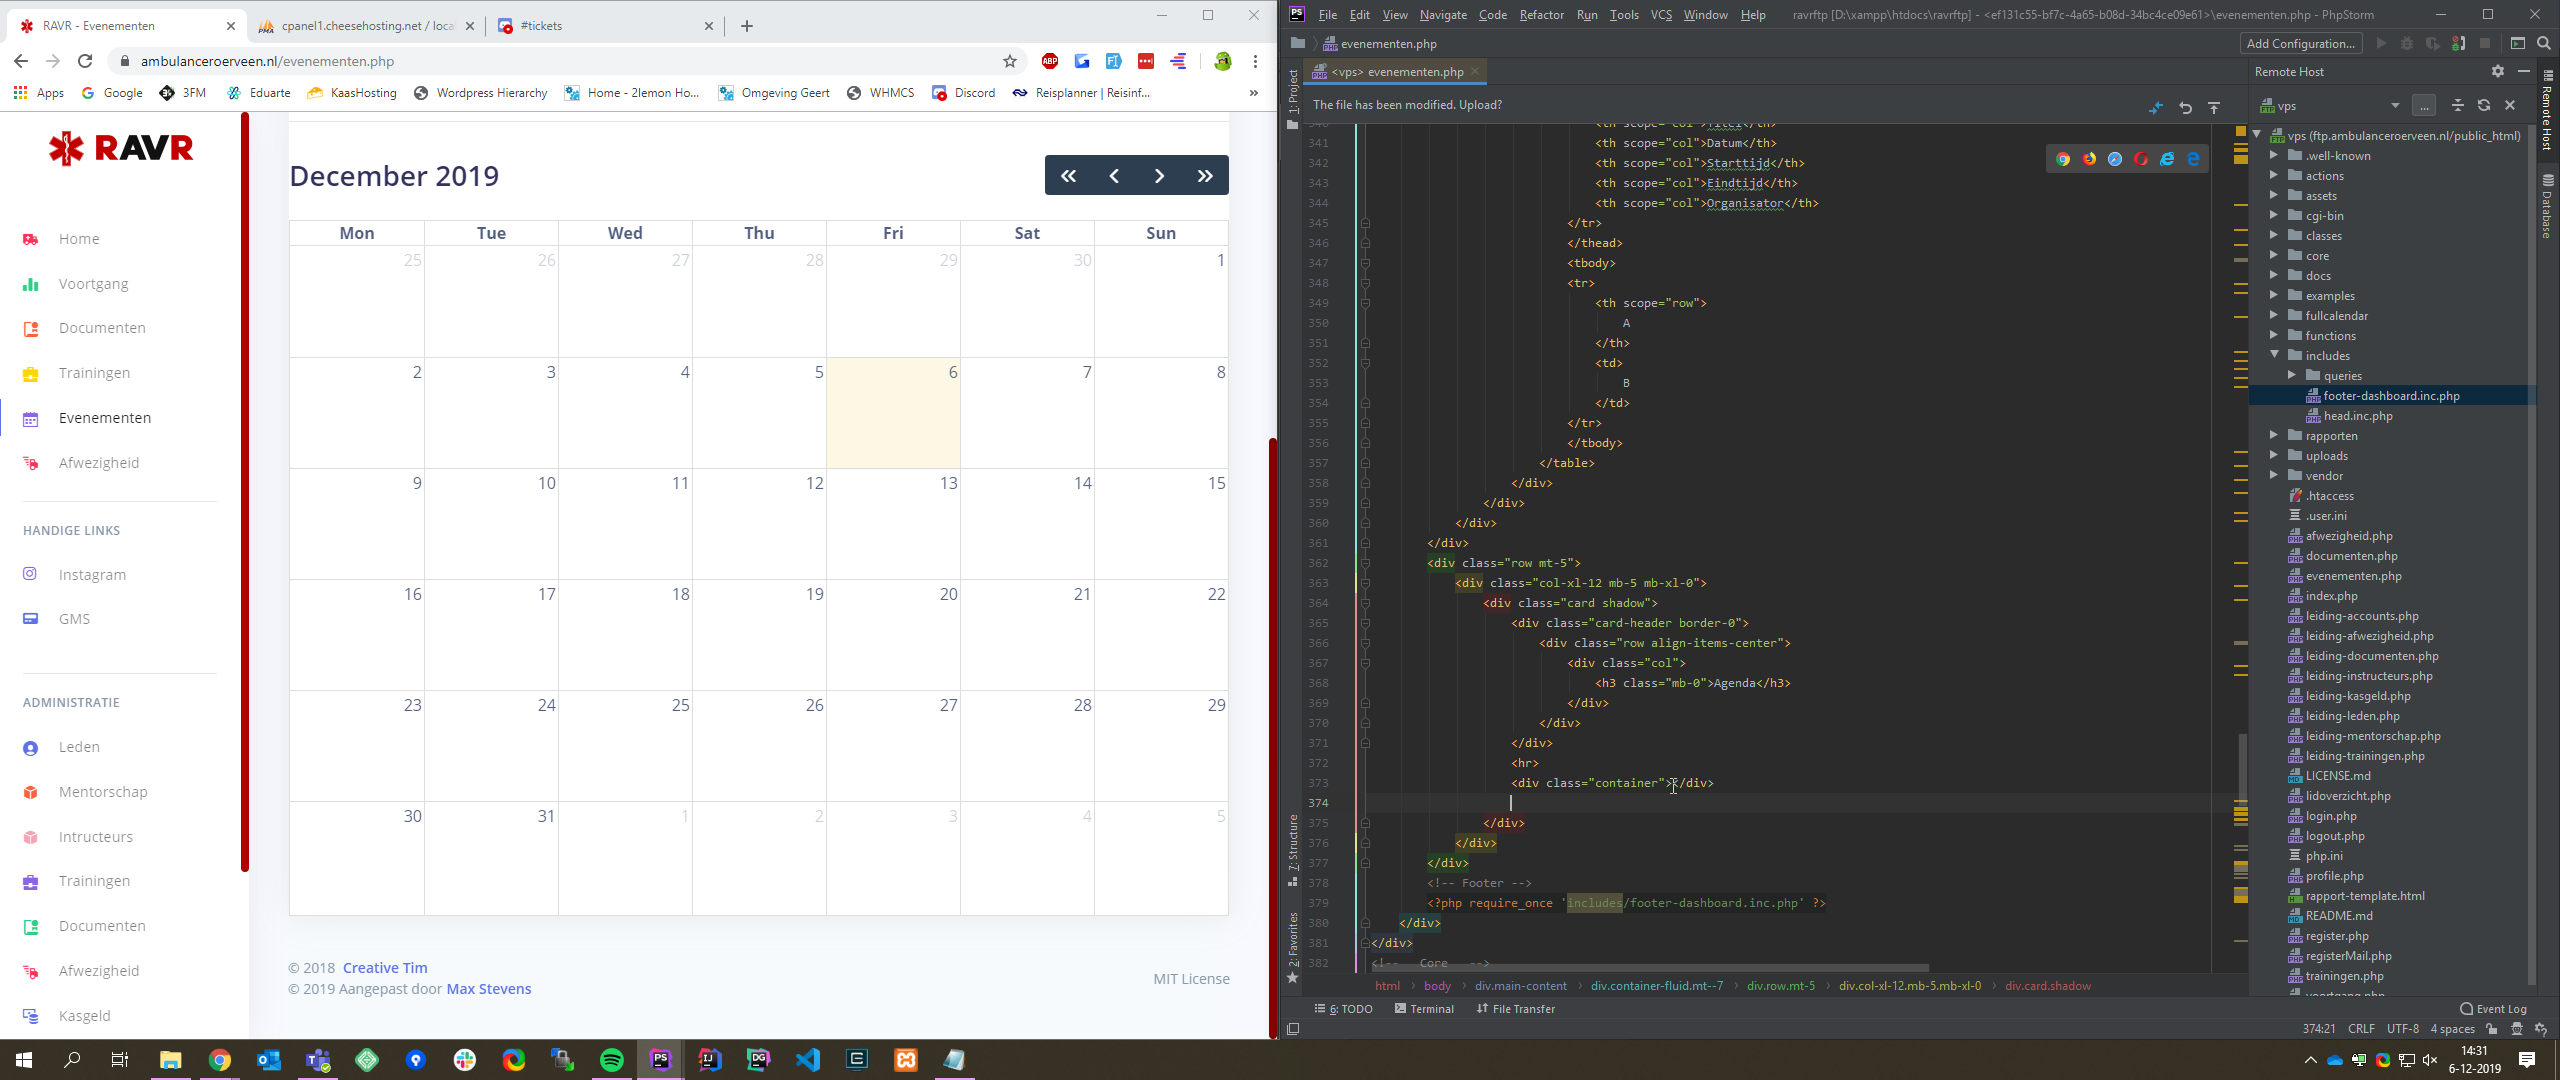Click the PhpStorm search everywhere magnifier

point(2544,43)
